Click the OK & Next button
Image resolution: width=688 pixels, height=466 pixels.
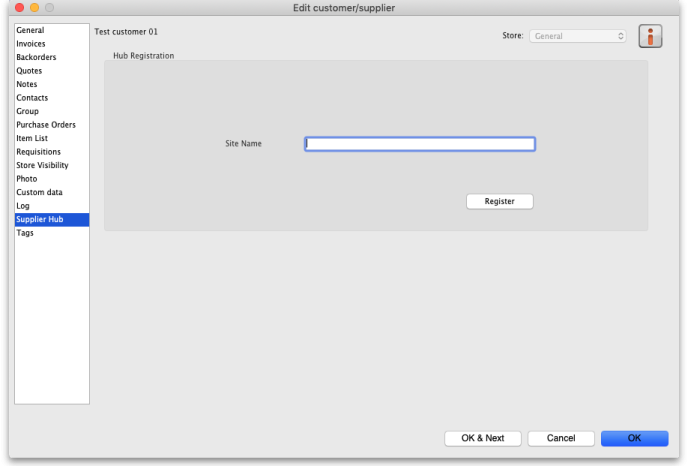(x=482, y=438)
